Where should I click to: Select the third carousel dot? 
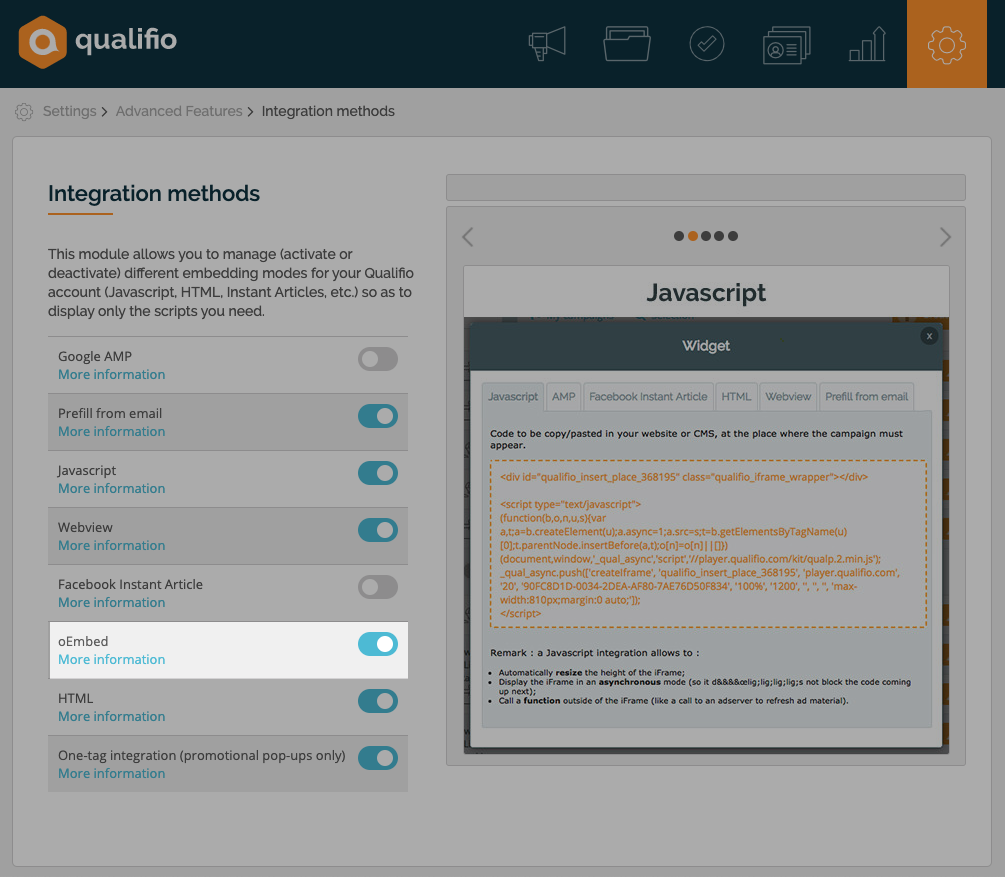click(706, 236)
